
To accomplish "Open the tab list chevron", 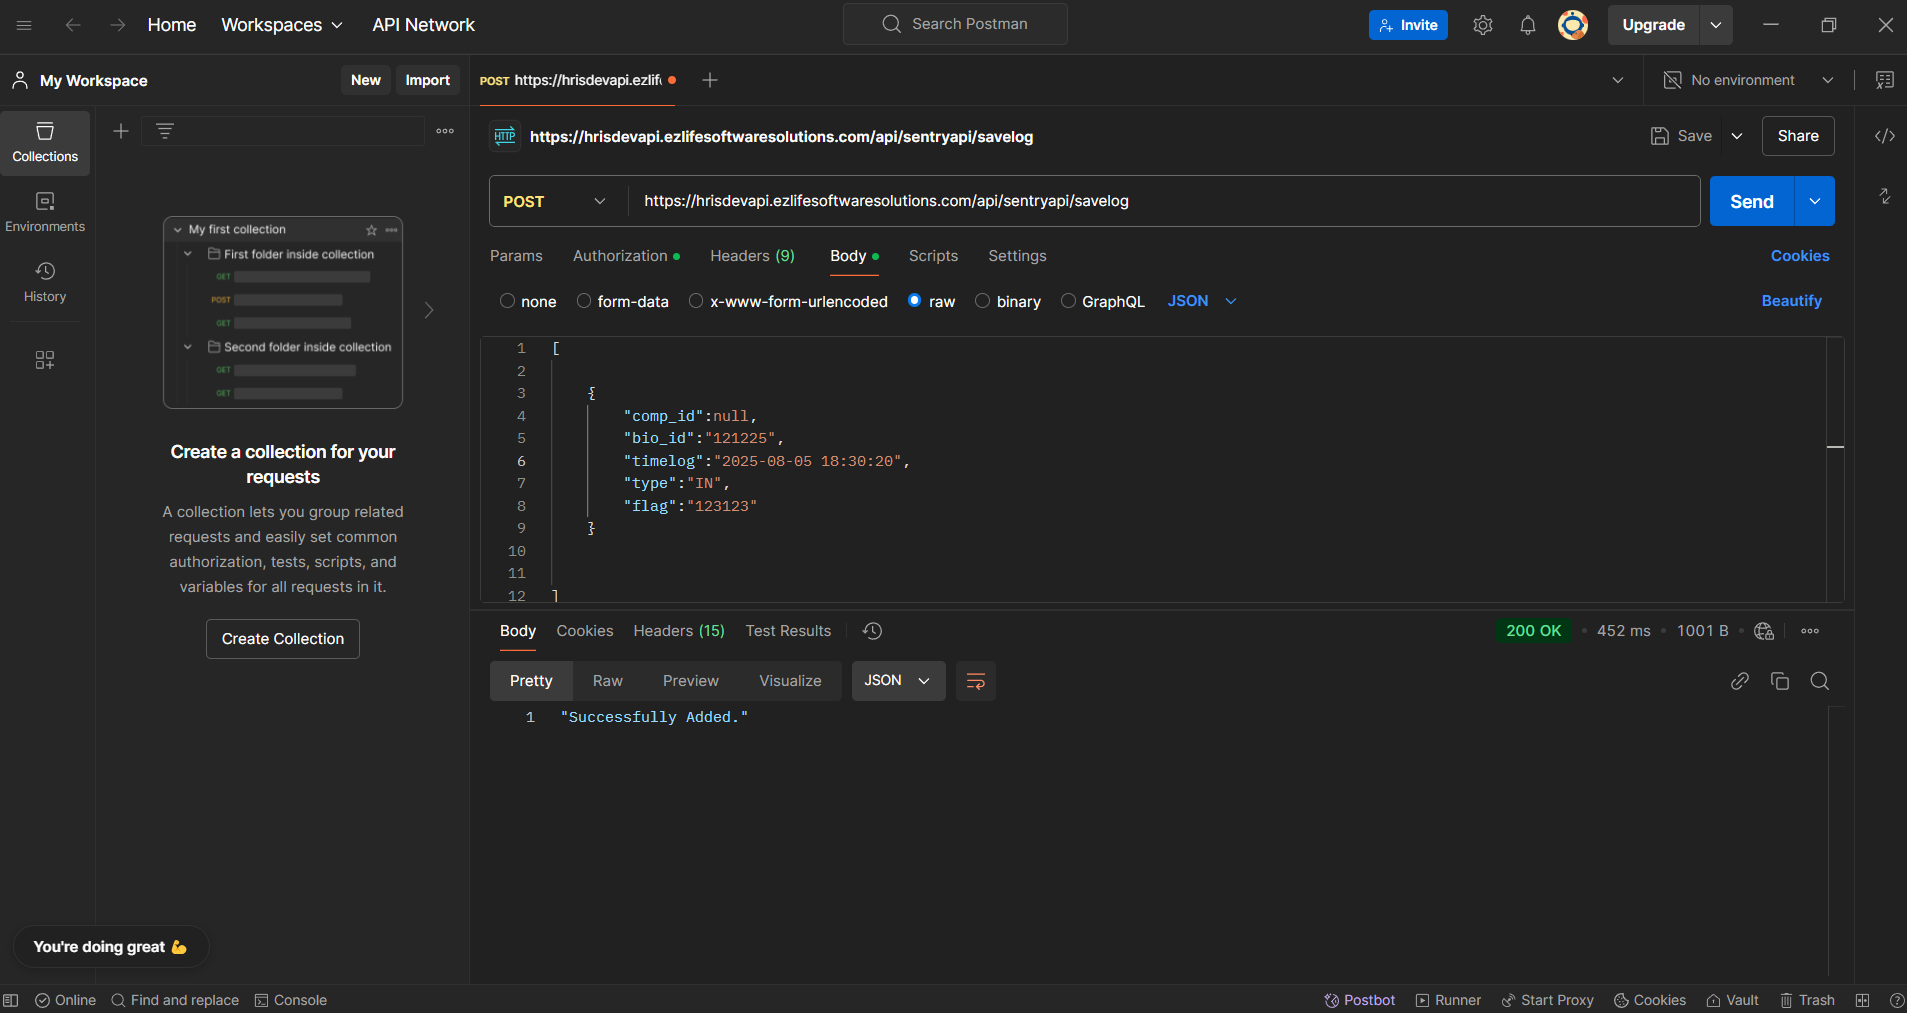I will click(x=1618, y=80).
